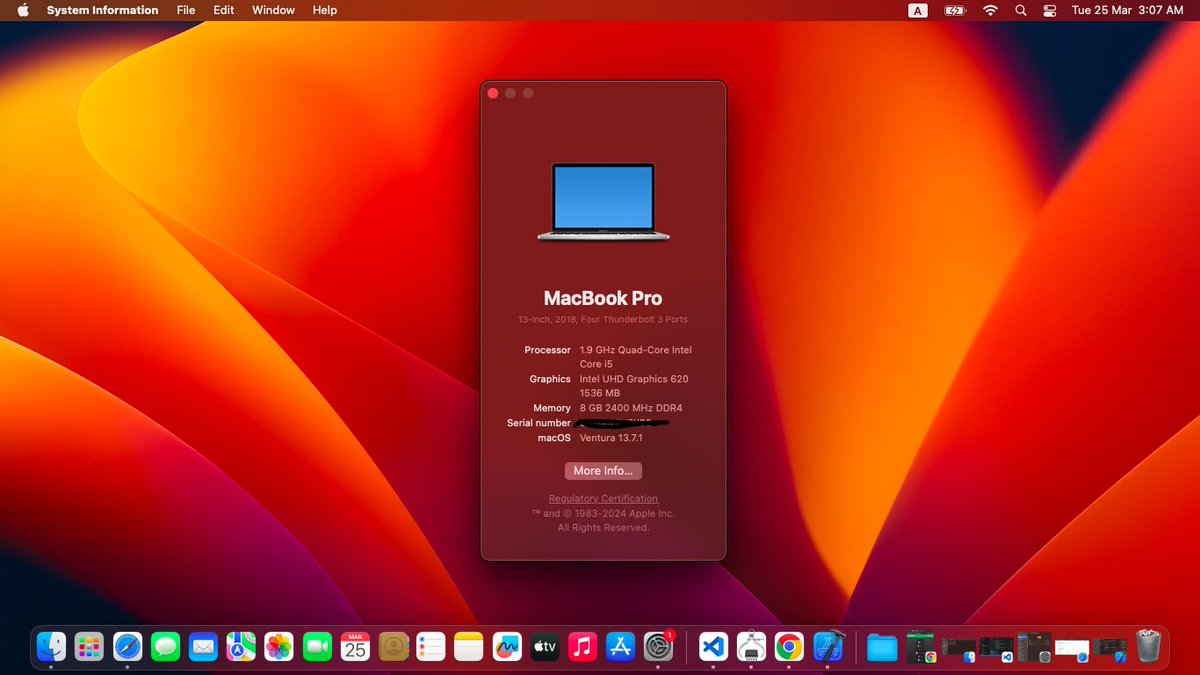Screen dimensions: 1200x675
Task: Click '8 GB 2400 MHz DDR4' memory value
Action: [631, 408]
